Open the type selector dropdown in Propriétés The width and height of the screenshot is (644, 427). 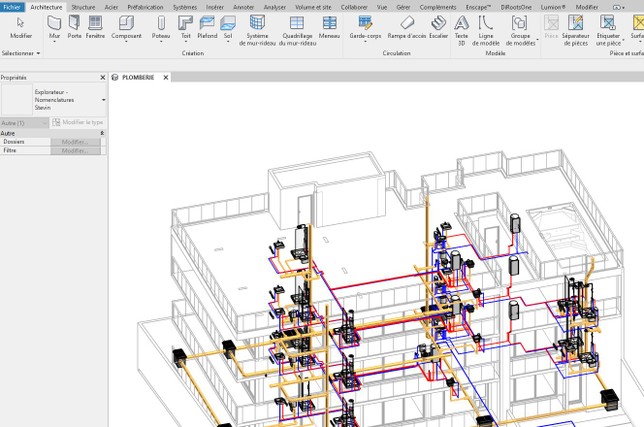(103, 100)
